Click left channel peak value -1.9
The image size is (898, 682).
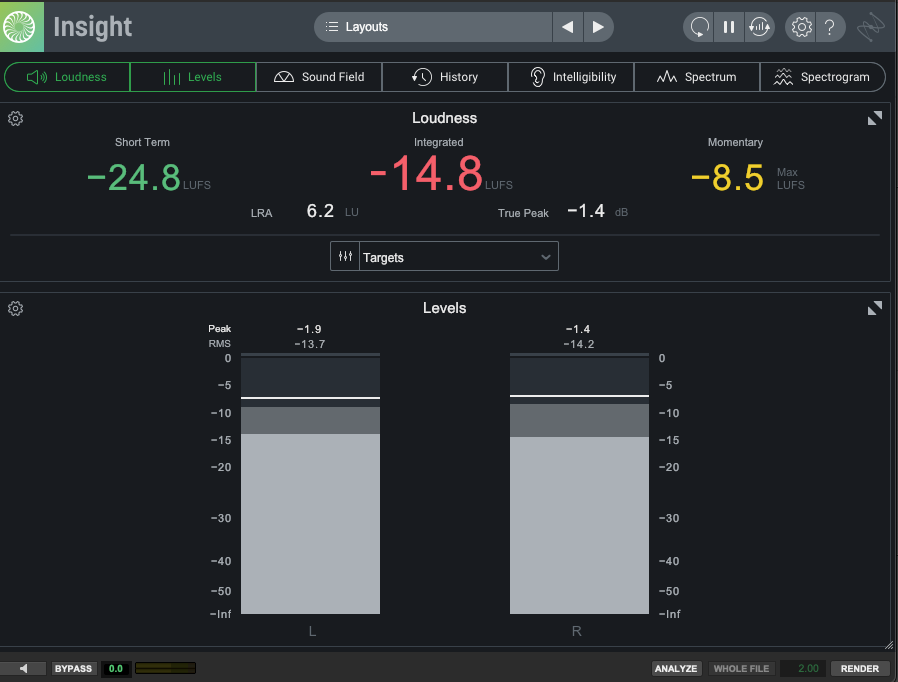point(309,329)
